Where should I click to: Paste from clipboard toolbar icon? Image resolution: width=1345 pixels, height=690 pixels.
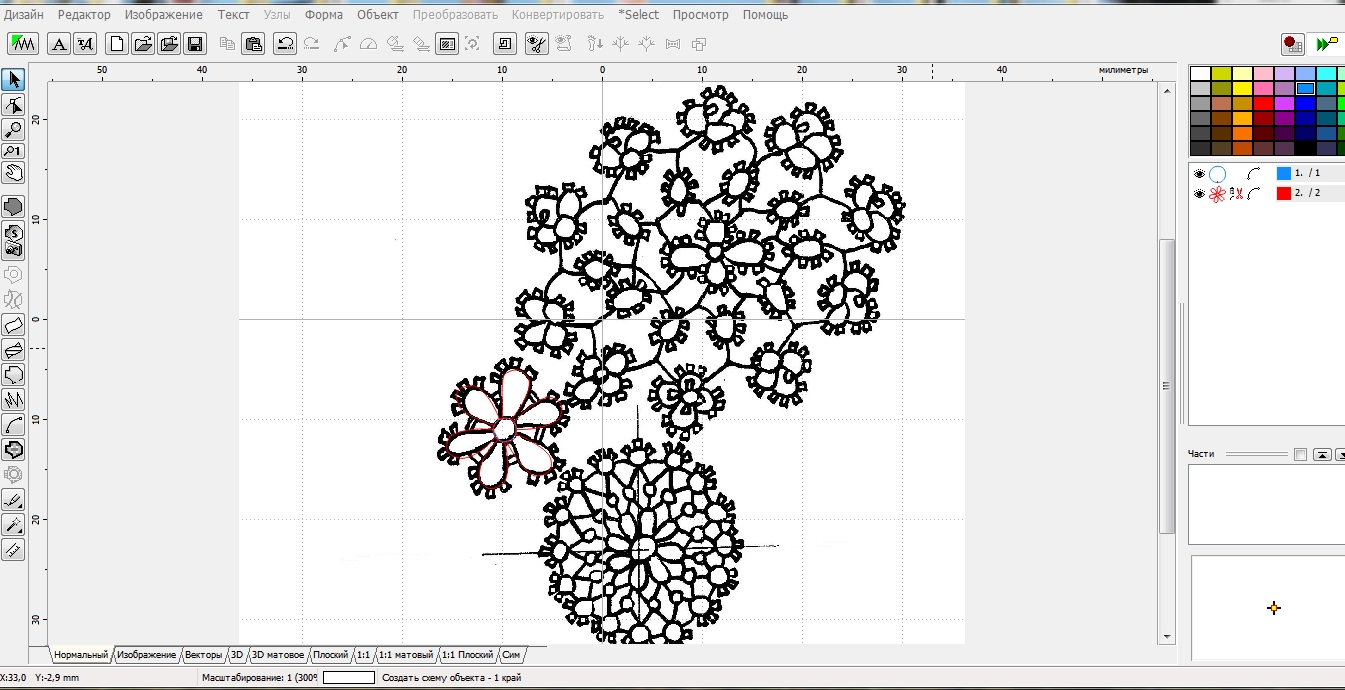point(254,44)
